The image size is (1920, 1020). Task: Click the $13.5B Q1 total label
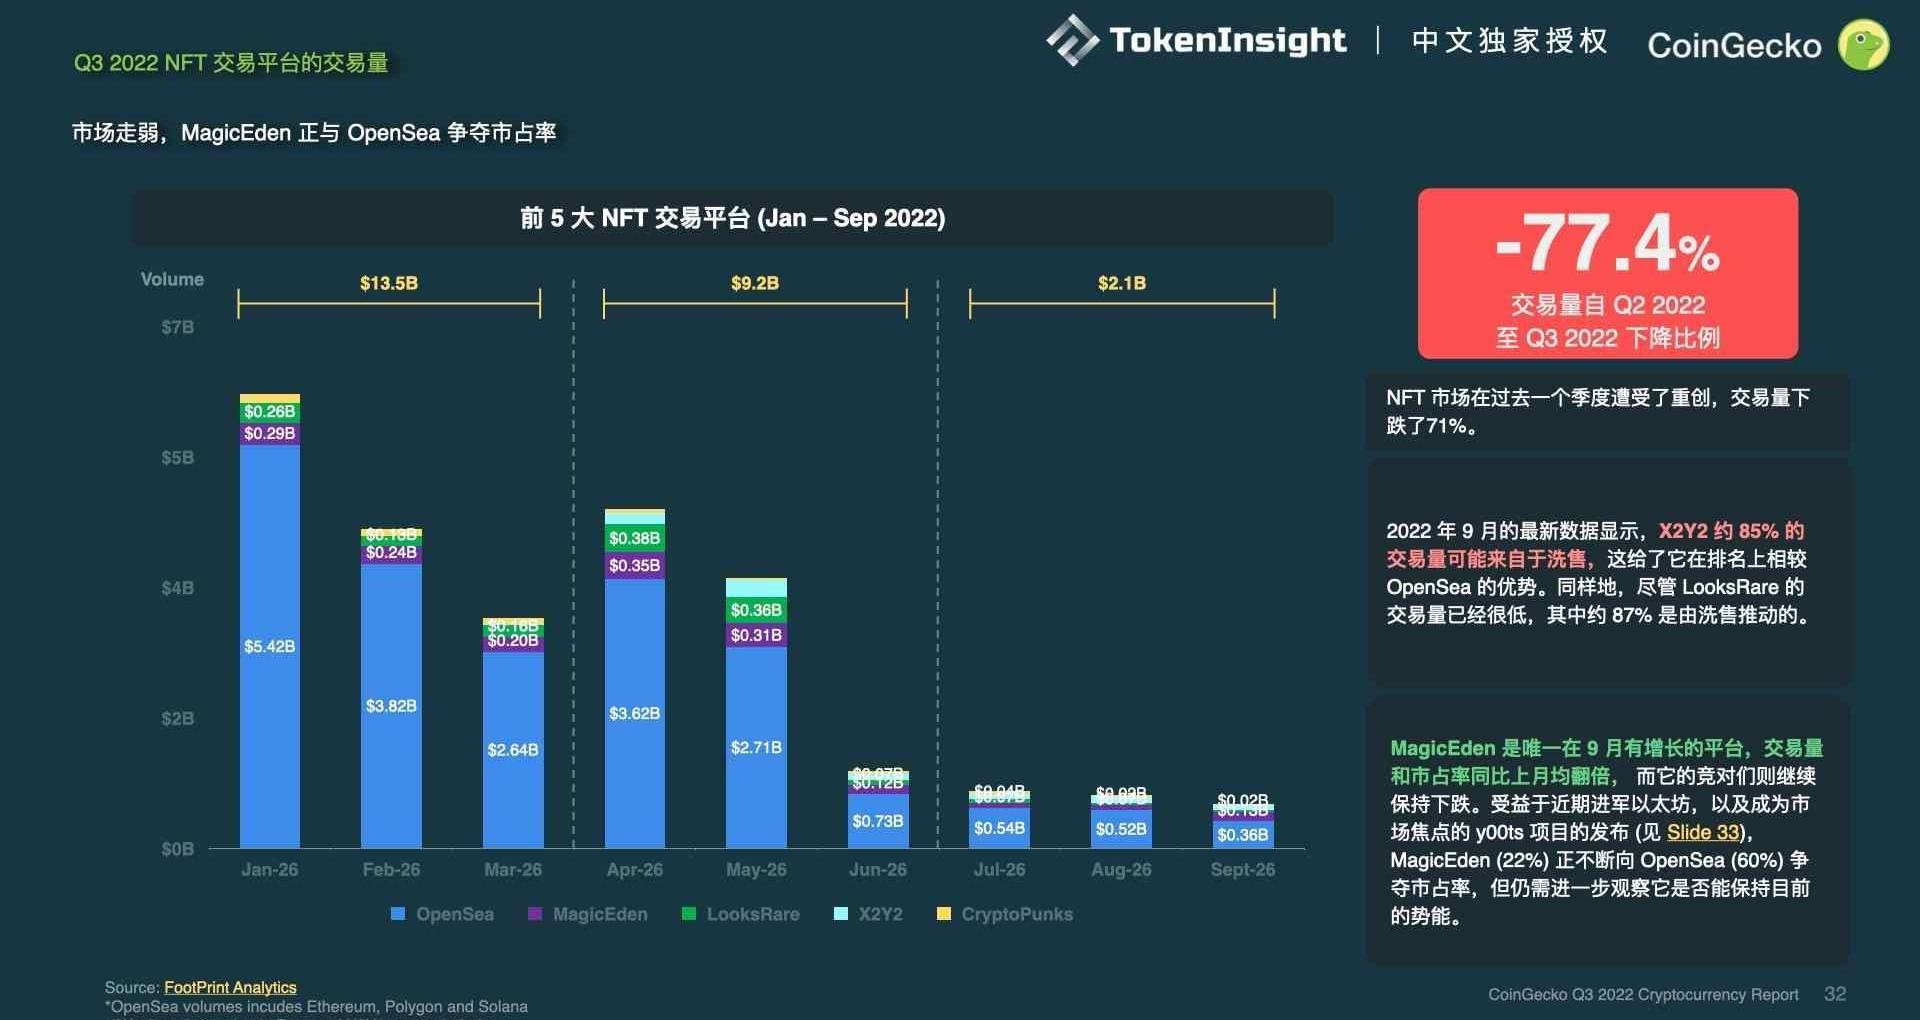[389, 283]
